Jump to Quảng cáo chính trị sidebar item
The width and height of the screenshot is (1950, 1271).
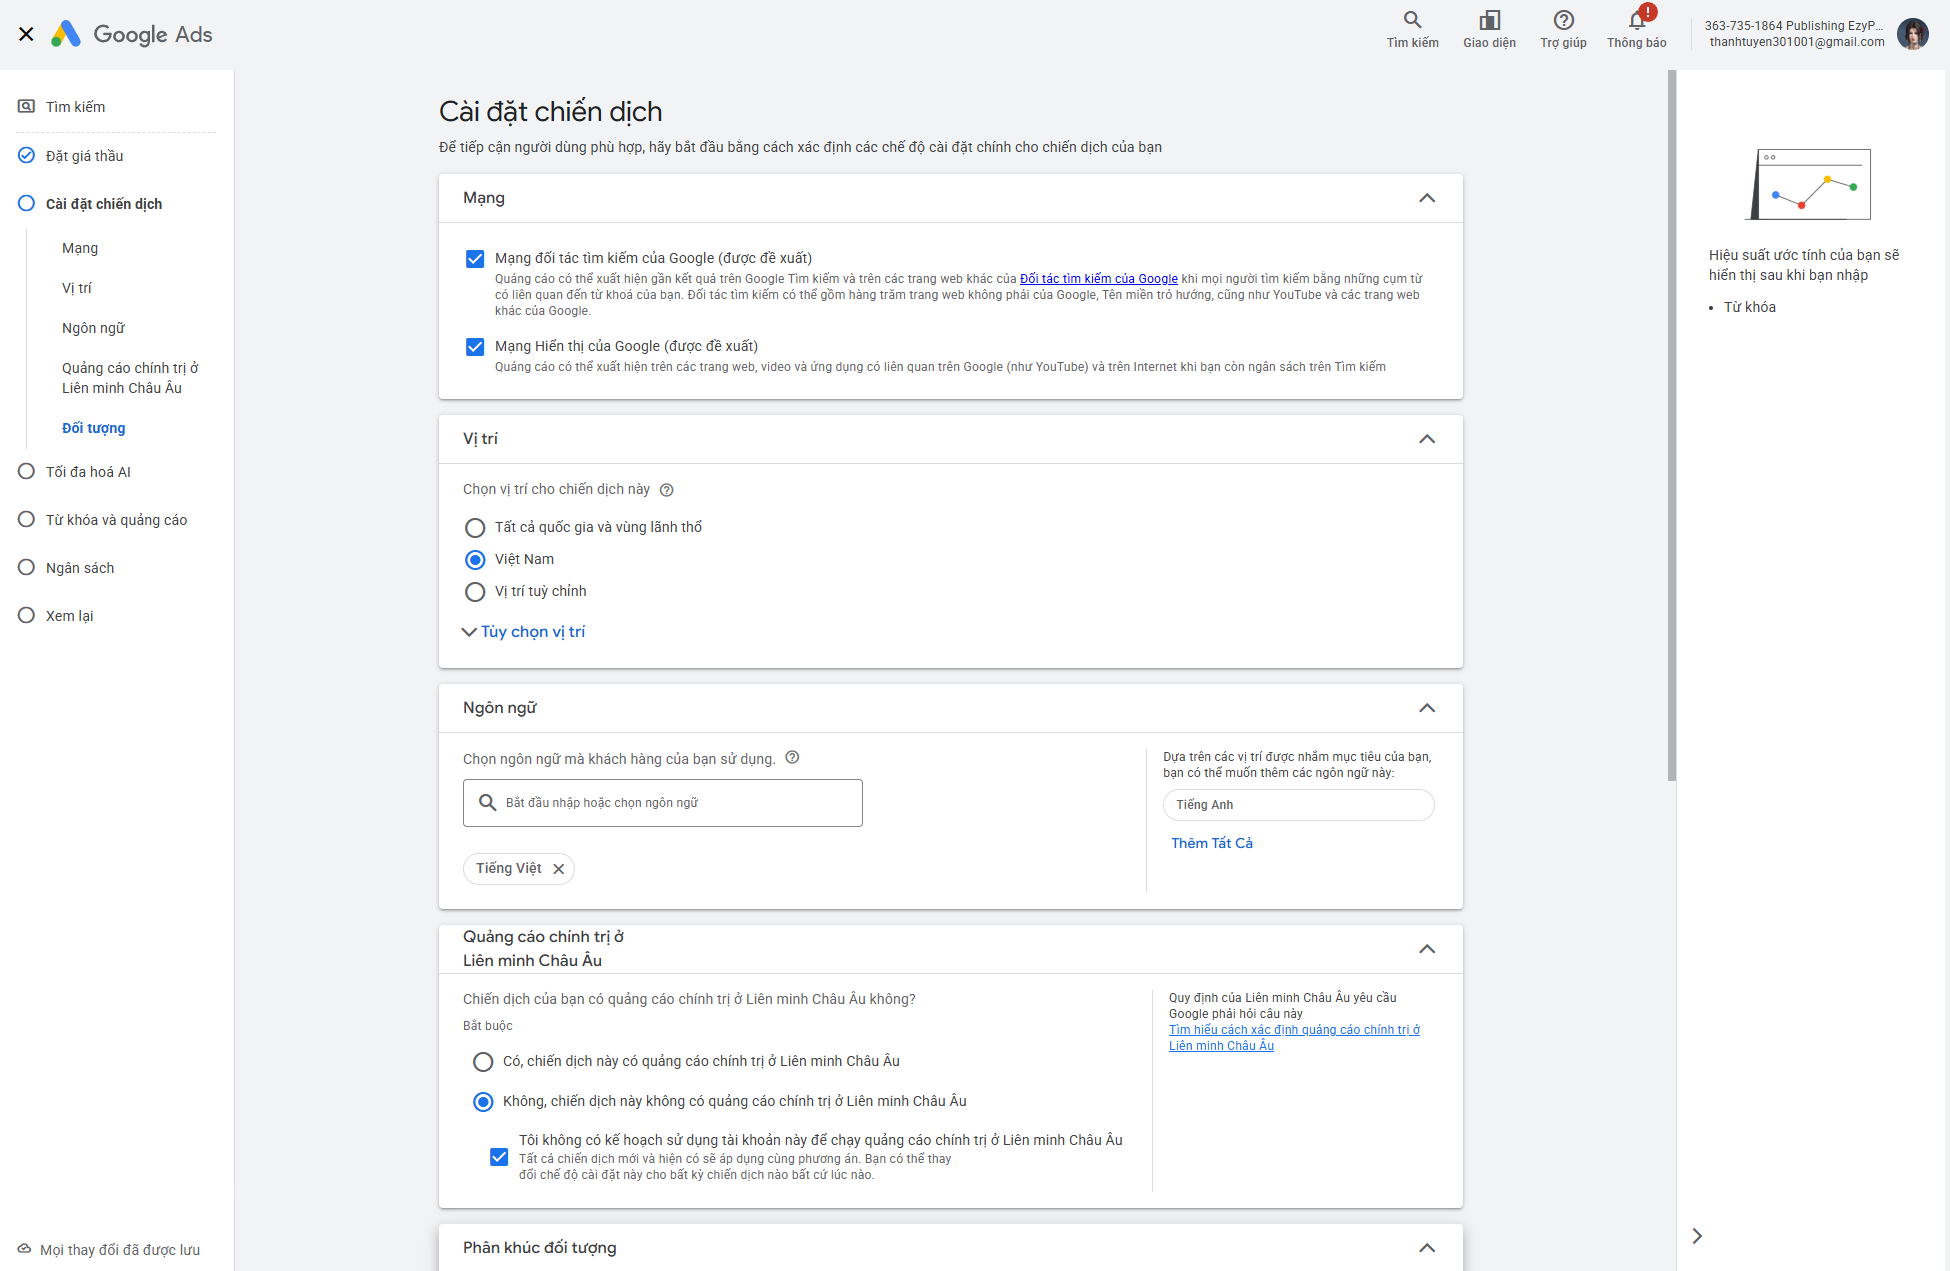click(130, 378)
